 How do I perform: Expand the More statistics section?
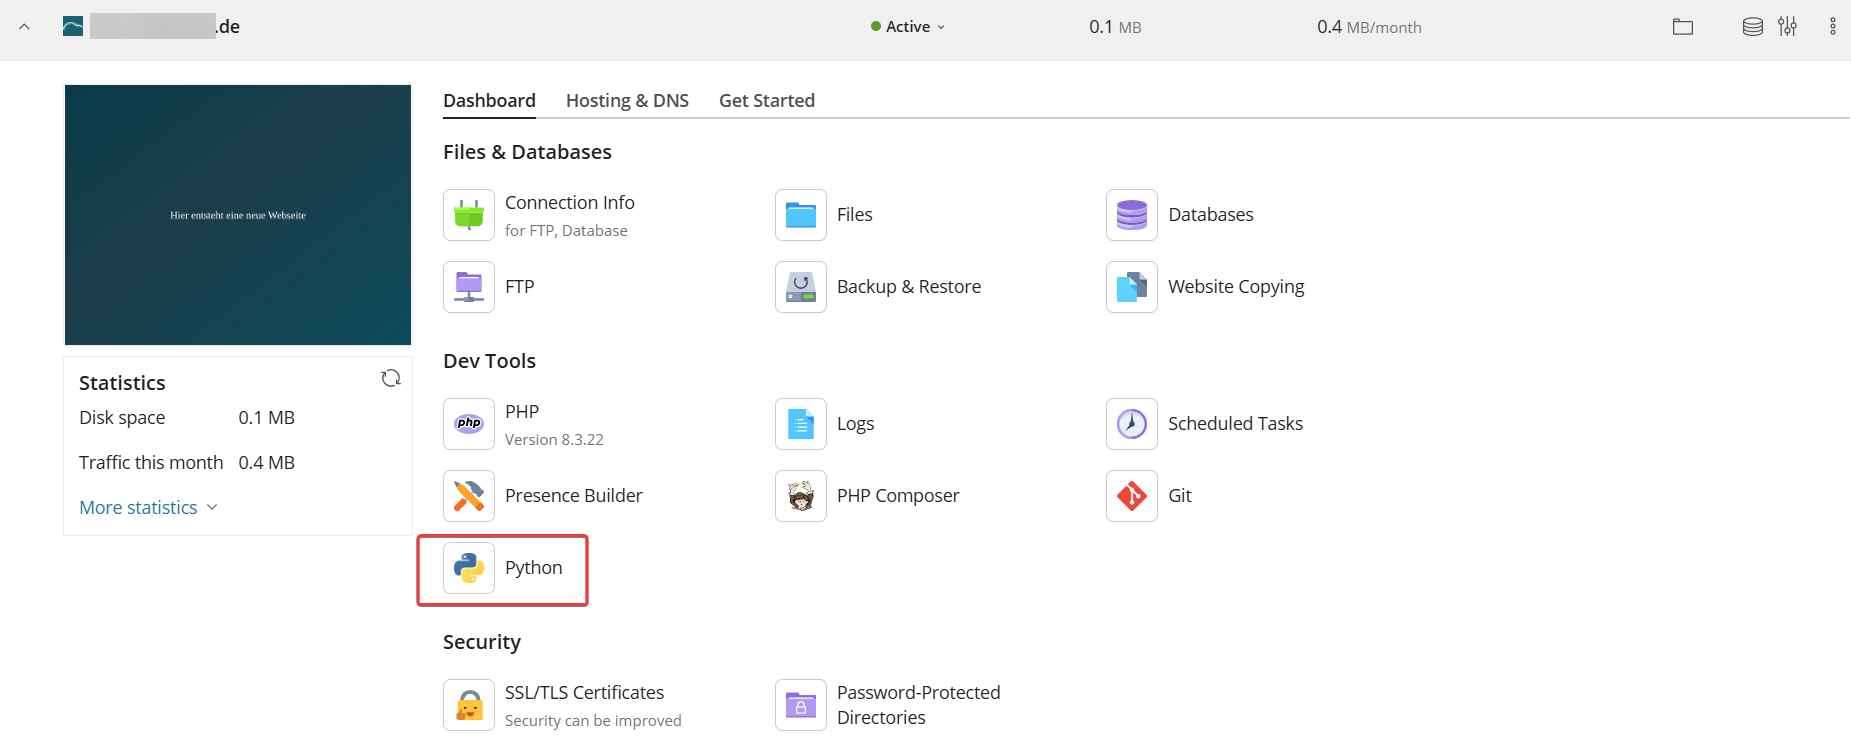click(148, 507)
